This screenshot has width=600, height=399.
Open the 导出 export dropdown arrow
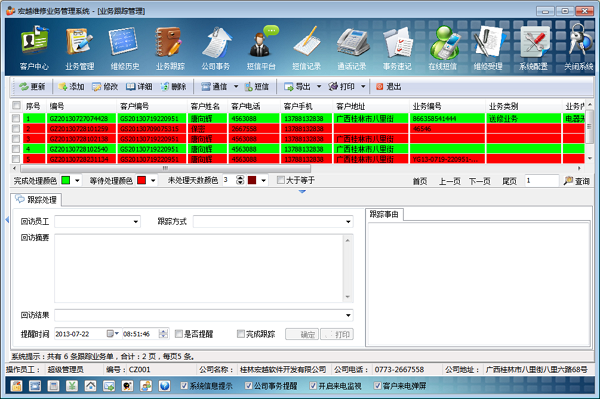coord(319,87)
